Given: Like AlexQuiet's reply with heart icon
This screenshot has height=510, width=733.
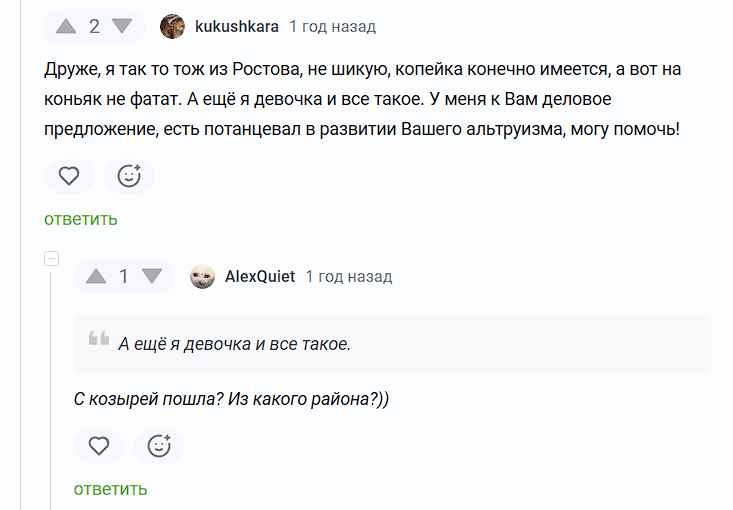Looking at the screenshot, I should pyautogui.click(x=98, y=446).
